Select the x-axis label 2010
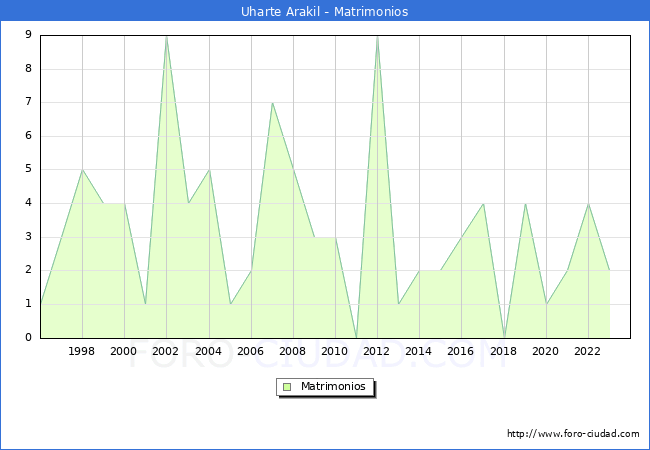This screenshot has height=450, width=650. [335, 351]
